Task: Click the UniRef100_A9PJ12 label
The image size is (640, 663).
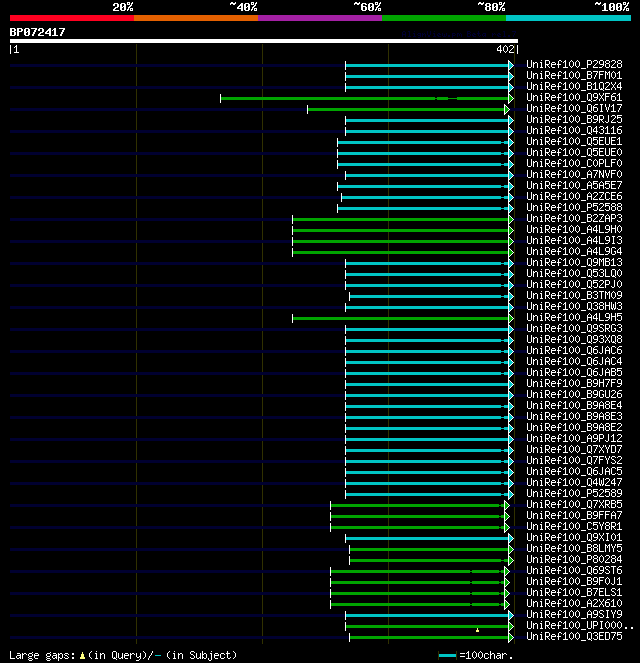Action: tap(574, 438)
